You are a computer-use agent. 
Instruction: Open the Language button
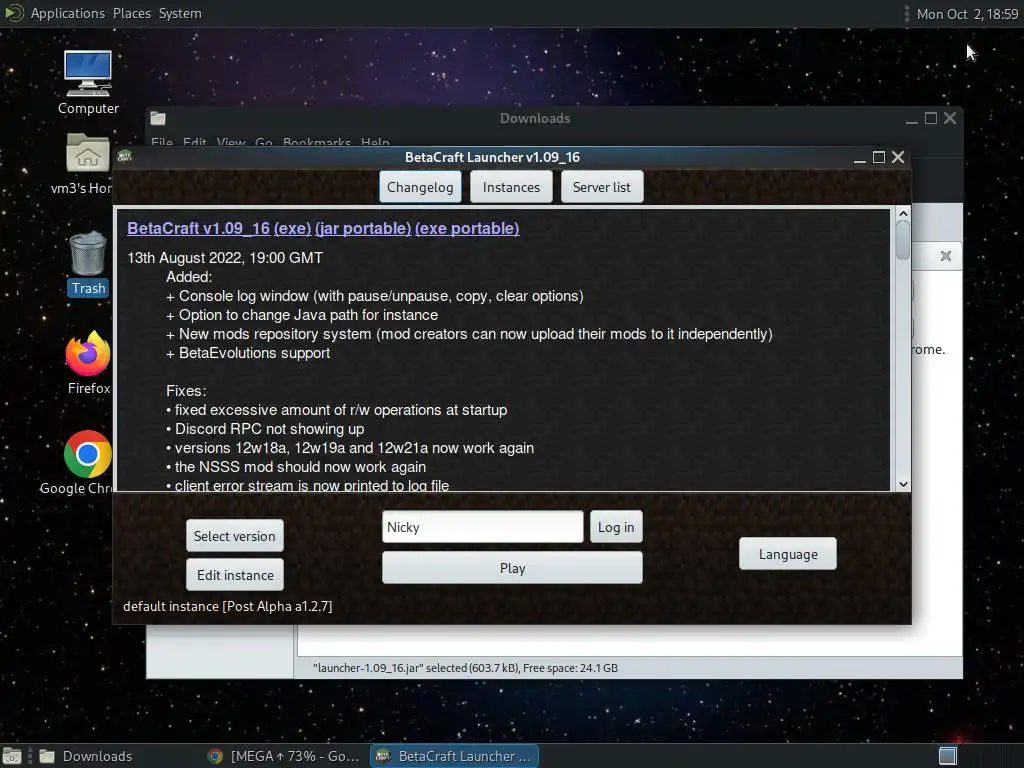(x=788, y=554)
